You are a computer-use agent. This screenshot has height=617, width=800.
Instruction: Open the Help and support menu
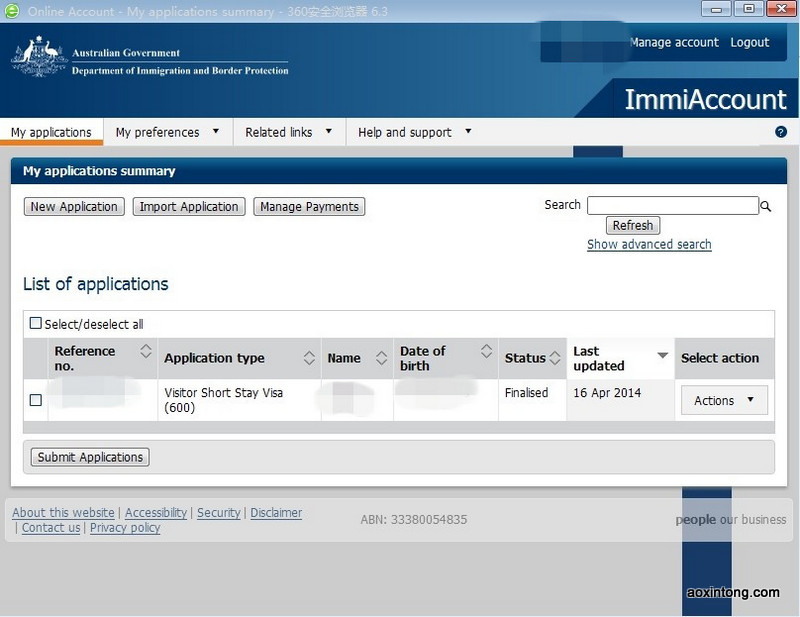414,132
